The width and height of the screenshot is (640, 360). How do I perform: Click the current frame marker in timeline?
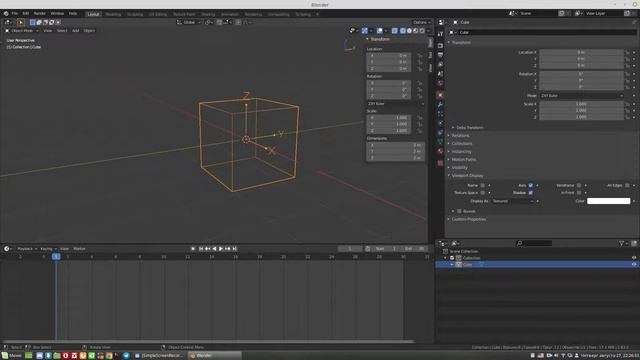[56, 256]
